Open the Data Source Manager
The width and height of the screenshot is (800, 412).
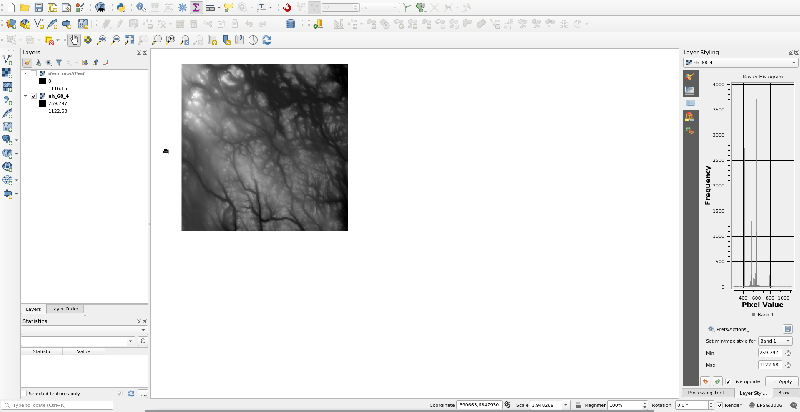coord(10,23)
